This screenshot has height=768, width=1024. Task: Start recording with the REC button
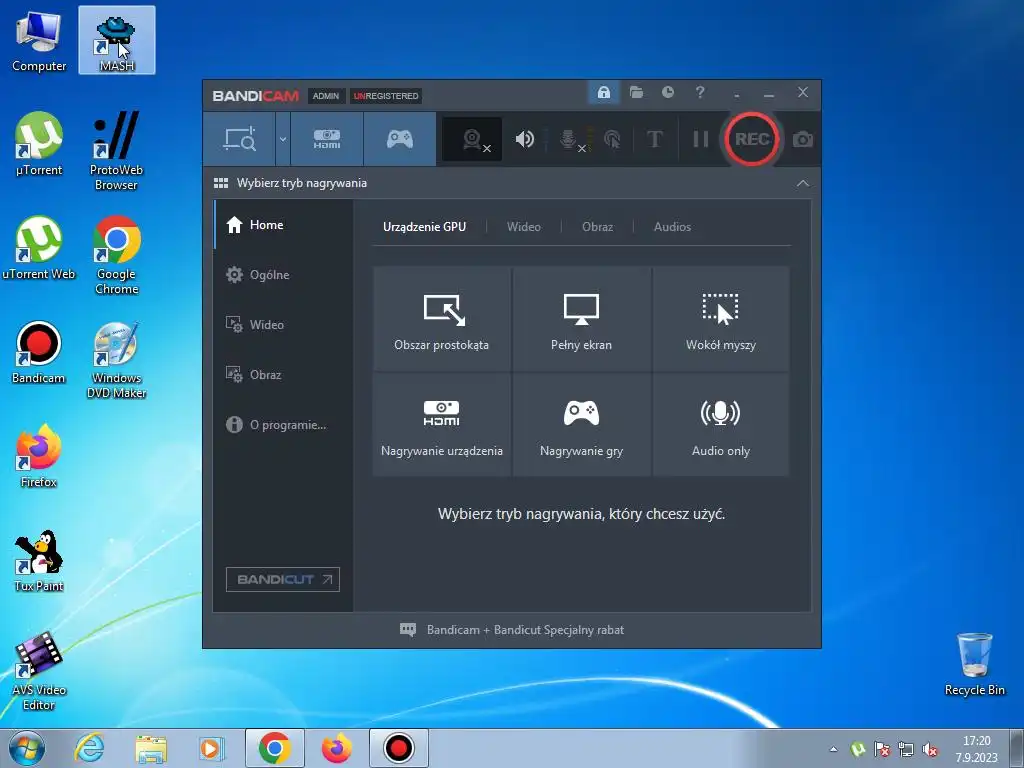point(751,139)
